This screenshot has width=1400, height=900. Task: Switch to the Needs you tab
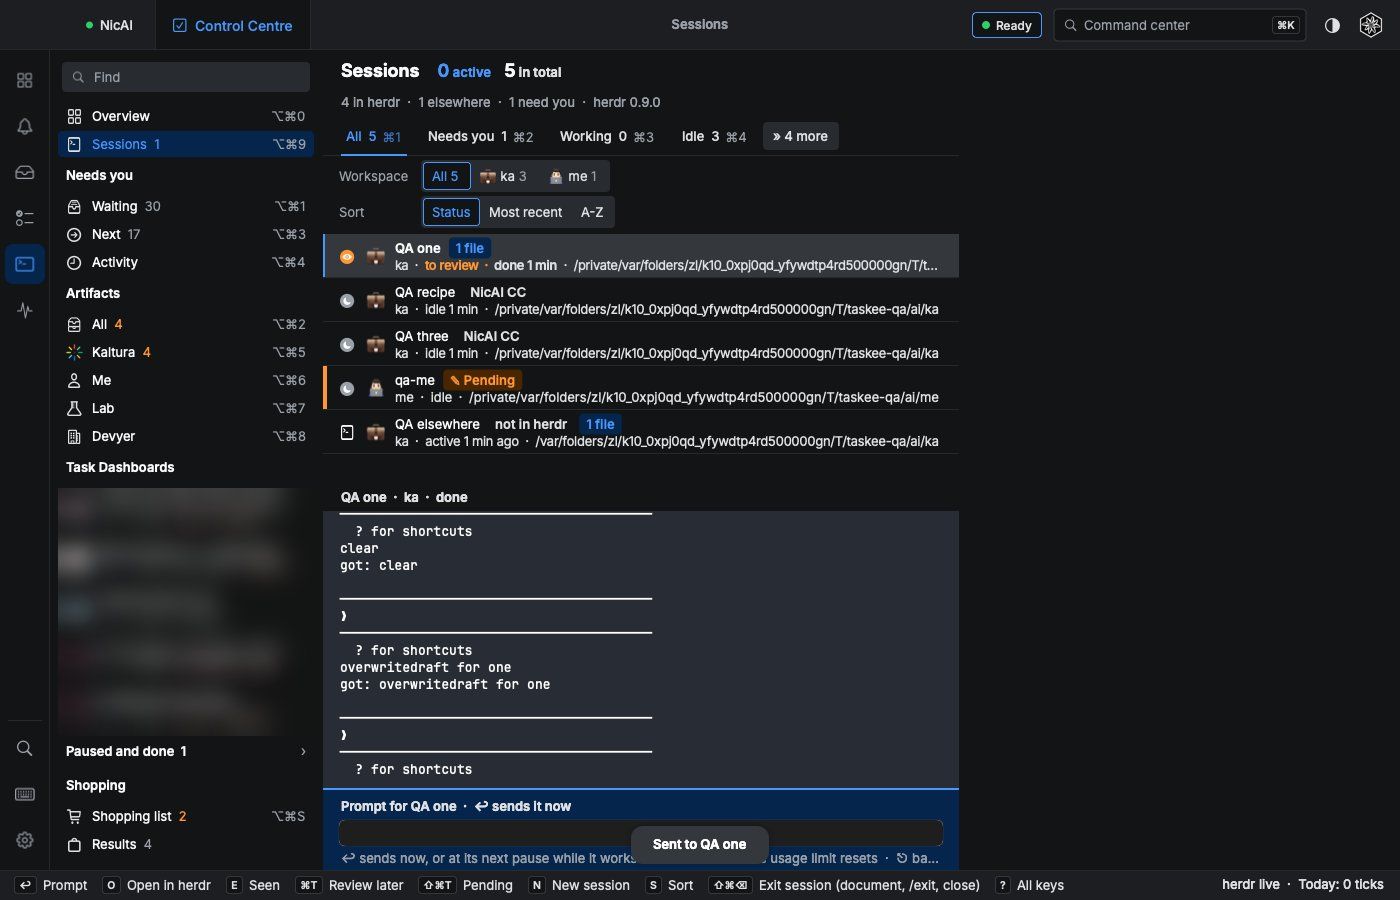click(480, 136)
